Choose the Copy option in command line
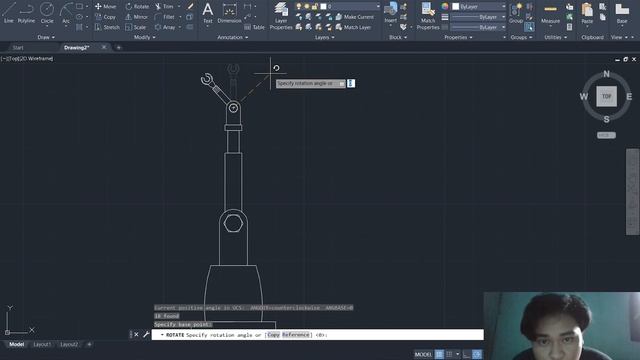Viewport: 640px width, 360px height. pos(273,335)
